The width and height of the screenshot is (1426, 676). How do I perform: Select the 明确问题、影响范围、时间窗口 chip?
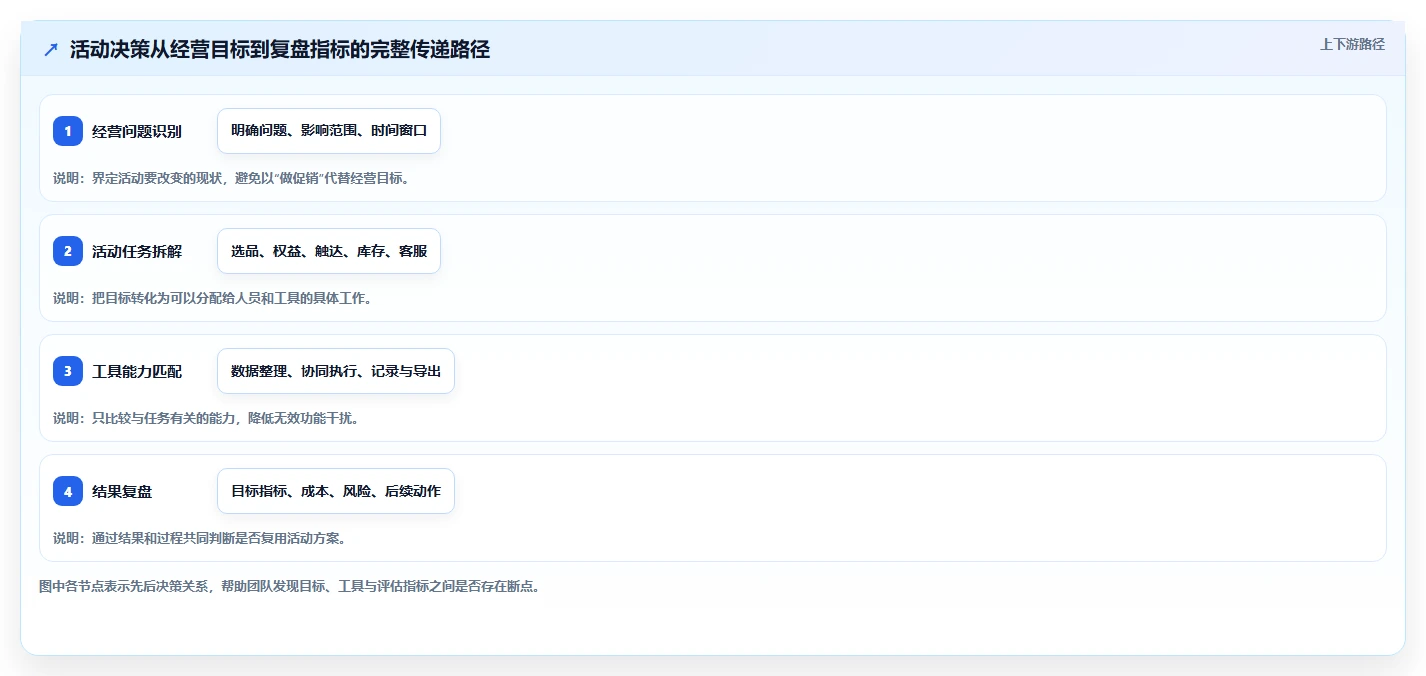tap(329, 131)
